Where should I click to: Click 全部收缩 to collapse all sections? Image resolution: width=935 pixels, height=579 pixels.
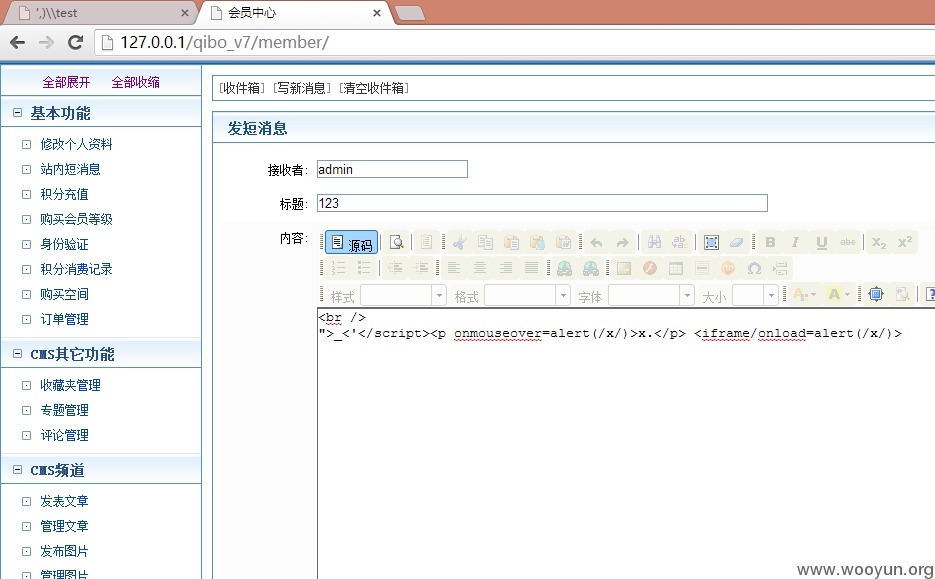pos(135,82)
